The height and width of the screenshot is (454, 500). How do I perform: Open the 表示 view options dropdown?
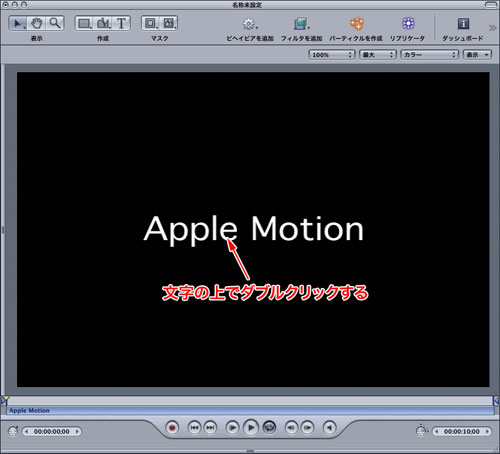point(477,55)
